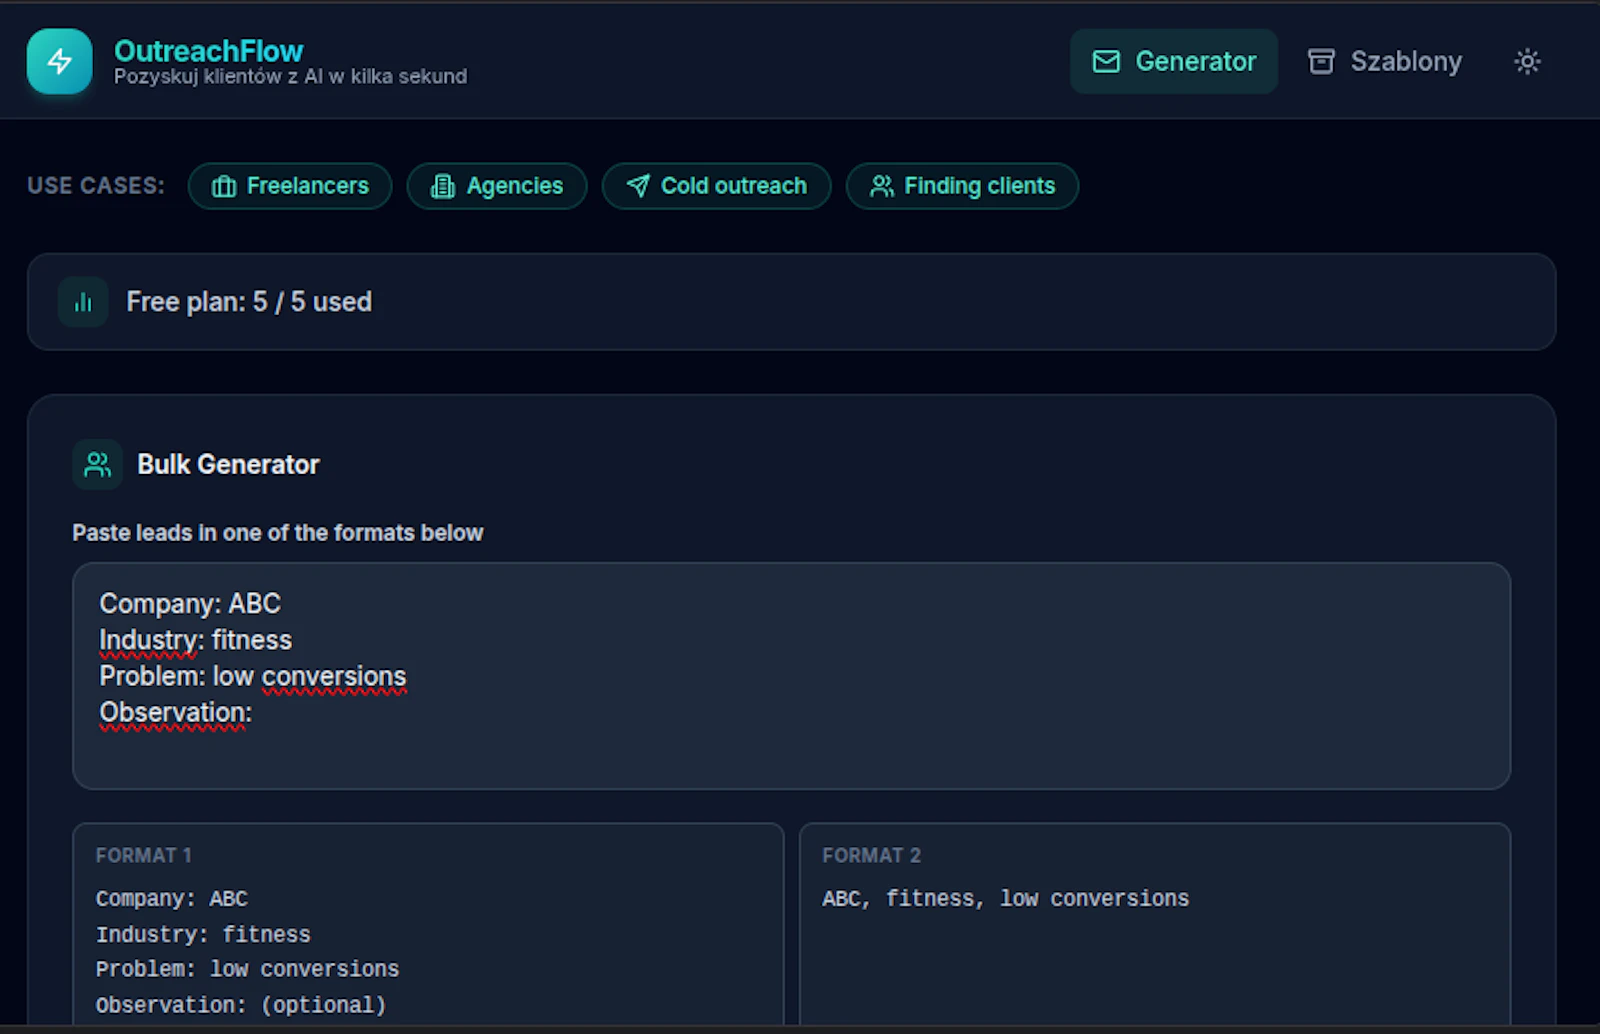
Task: Click the OutreachFlow lightning bolt logo
Action: point(59,61)
